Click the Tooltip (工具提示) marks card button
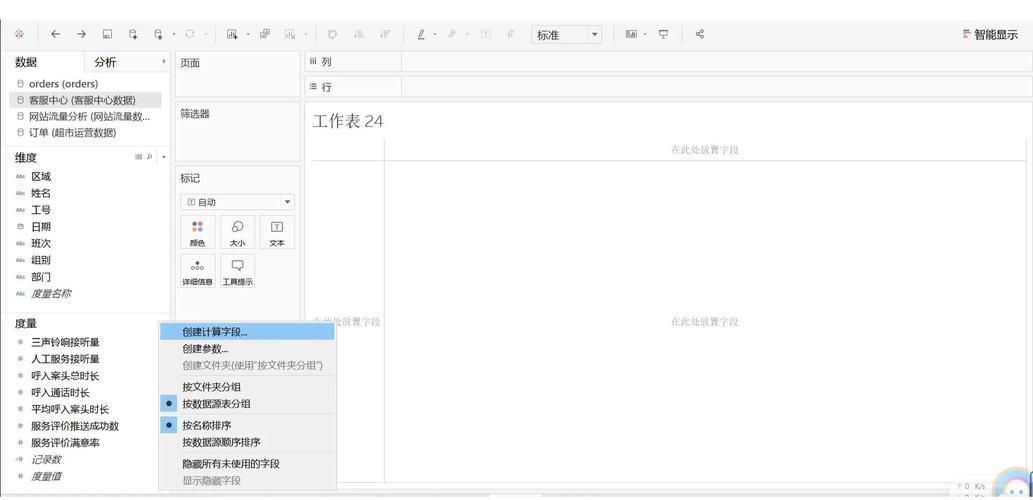 click(x=237, y=271)
